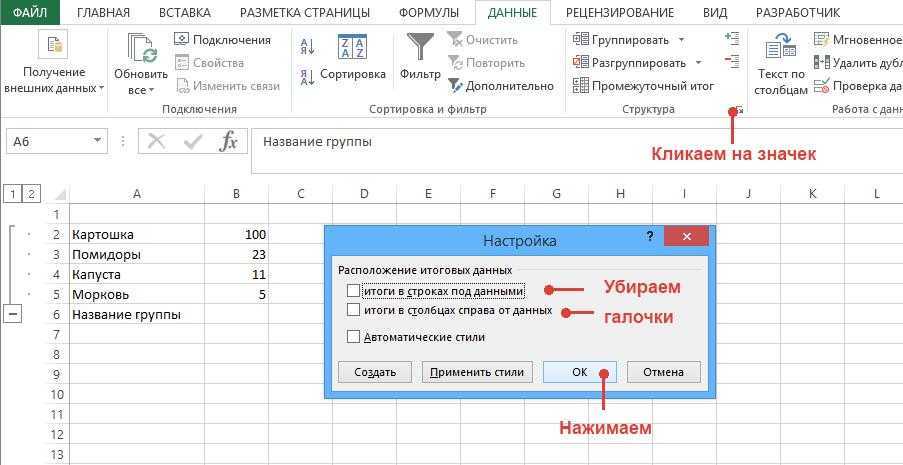The height and width of the screenshot is (465, 903).
Task: Open the Outline dialog launcher icon
Action: [x=738, y=109]
